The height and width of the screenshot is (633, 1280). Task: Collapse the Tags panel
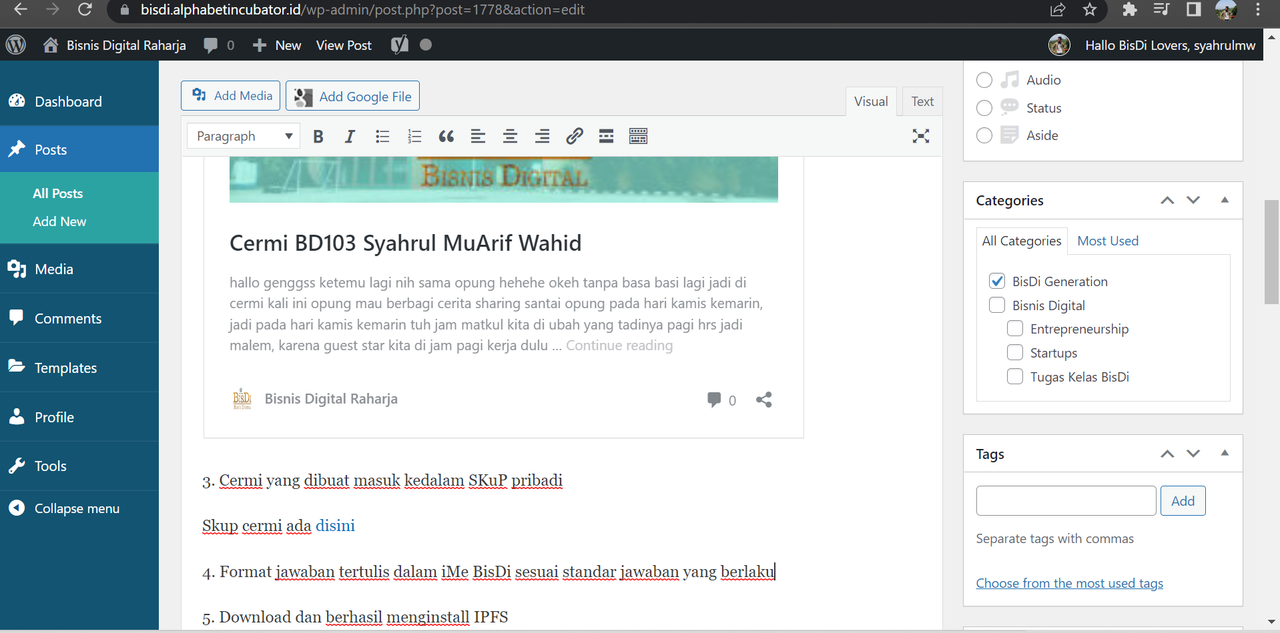coord(1225,454)
